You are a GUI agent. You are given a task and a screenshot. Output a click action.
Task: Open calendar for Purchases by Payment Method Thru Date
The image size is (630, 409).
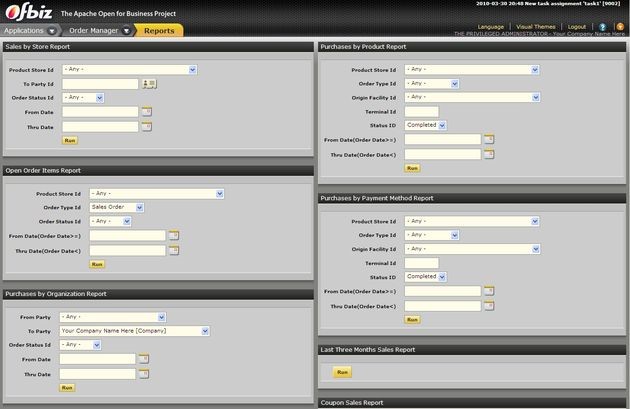pos(489,306)
